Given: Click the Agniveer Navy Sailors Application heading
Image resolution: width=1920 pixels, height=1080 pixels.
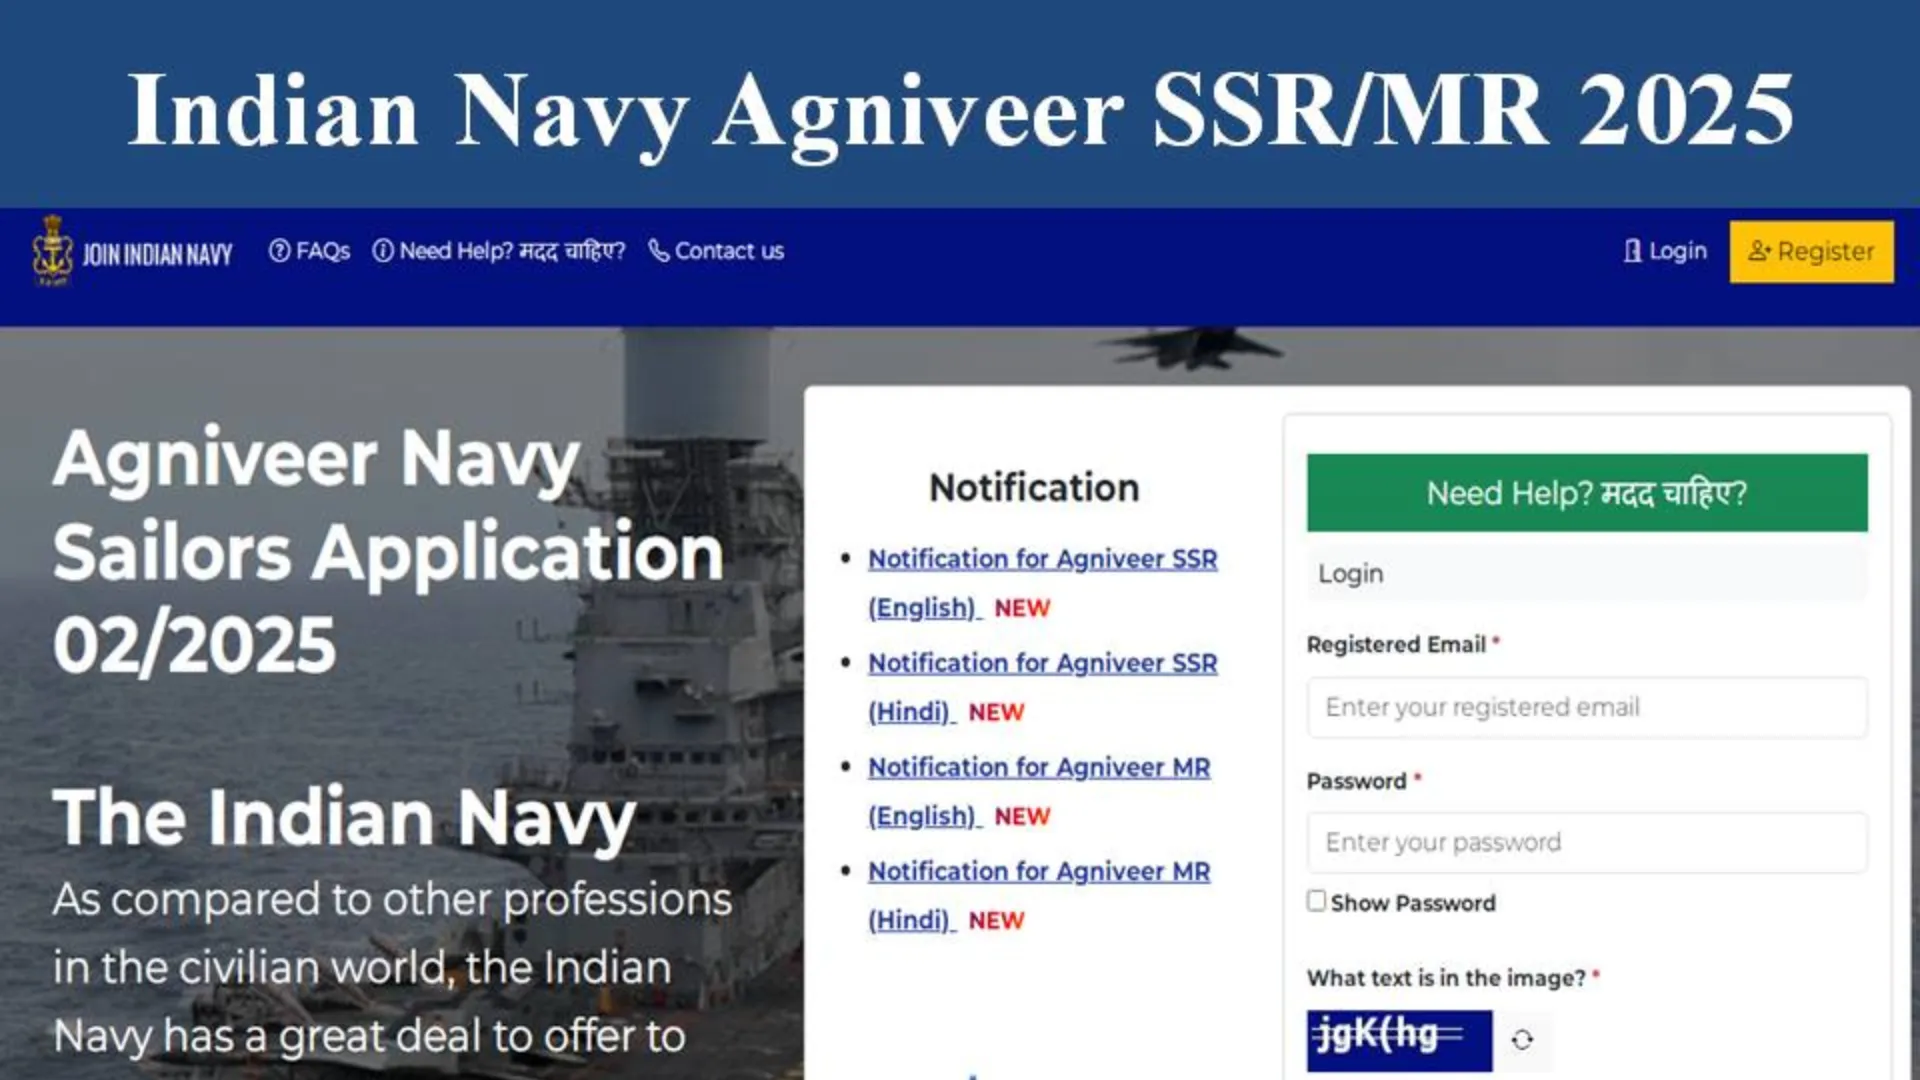Looking at the screenshot, I should (388, 550).
